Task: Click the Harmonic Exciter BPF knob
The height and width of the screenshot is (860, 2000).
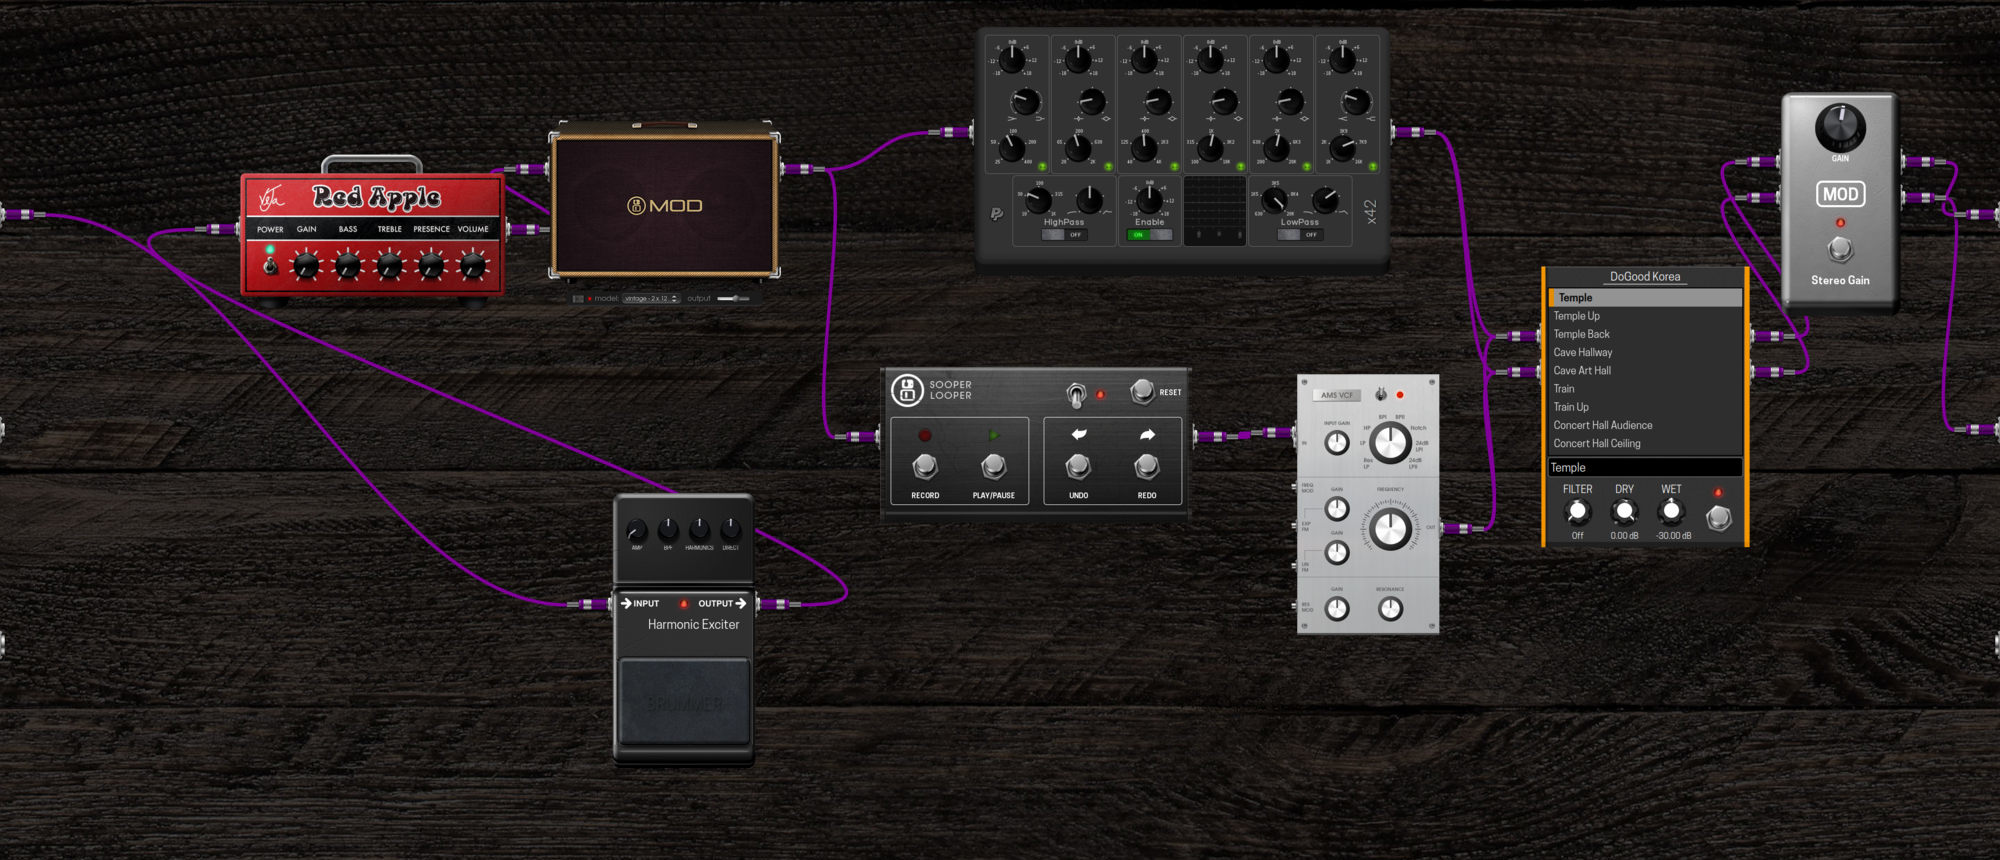Action: coord(668,529)
